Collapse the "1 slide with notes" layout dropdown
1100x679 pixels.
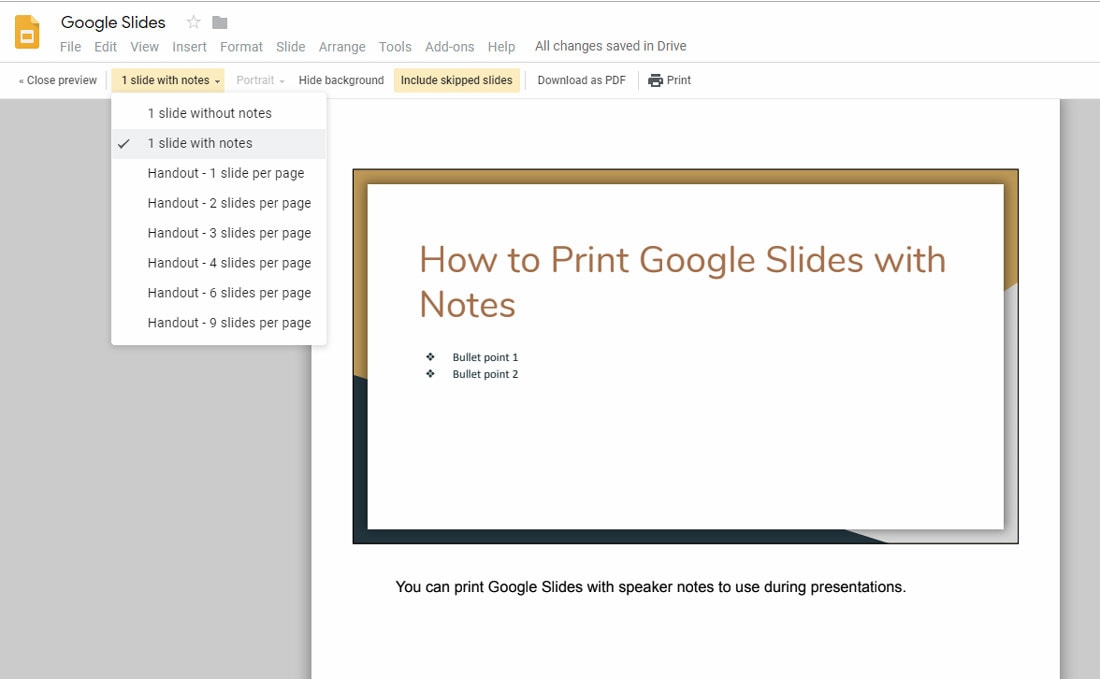tap(168, 80)
